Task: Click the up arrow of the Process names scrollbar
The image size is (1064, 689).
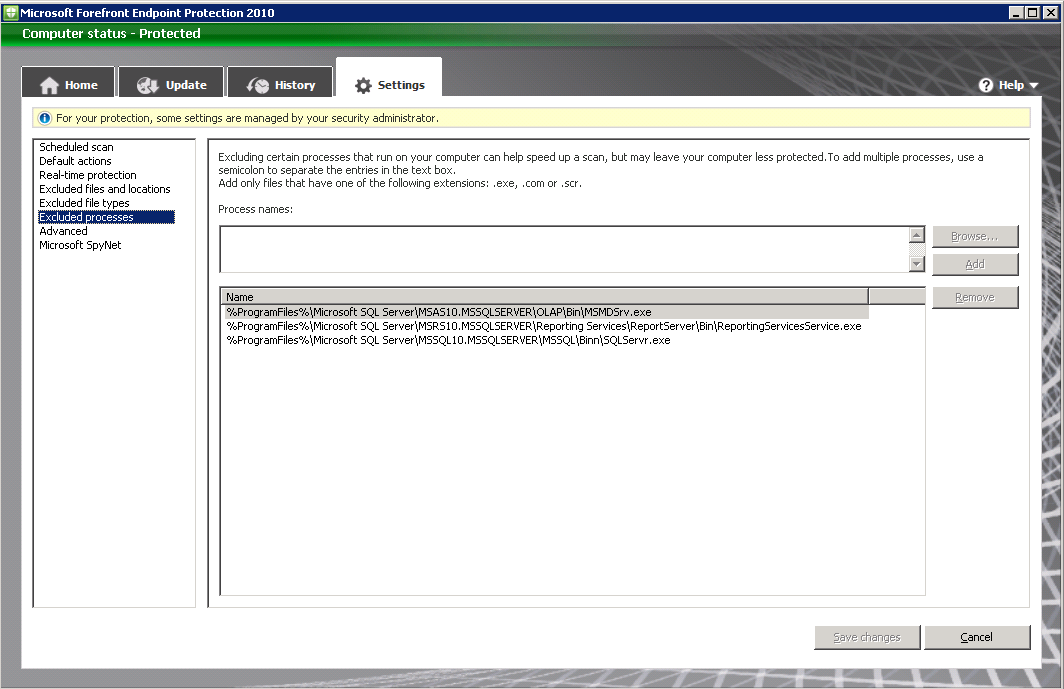Action: [917, 234]
